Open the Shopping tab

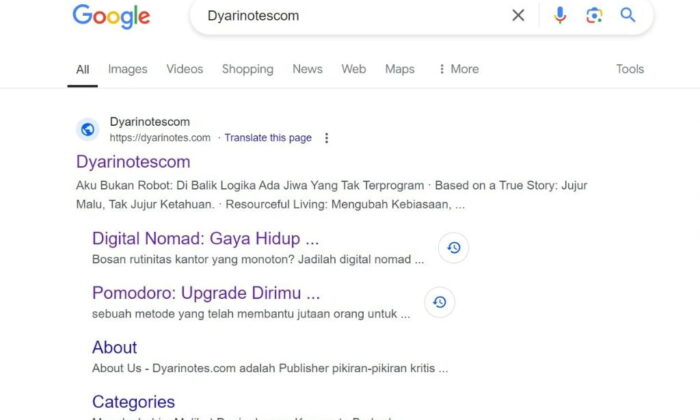[248, 69]
